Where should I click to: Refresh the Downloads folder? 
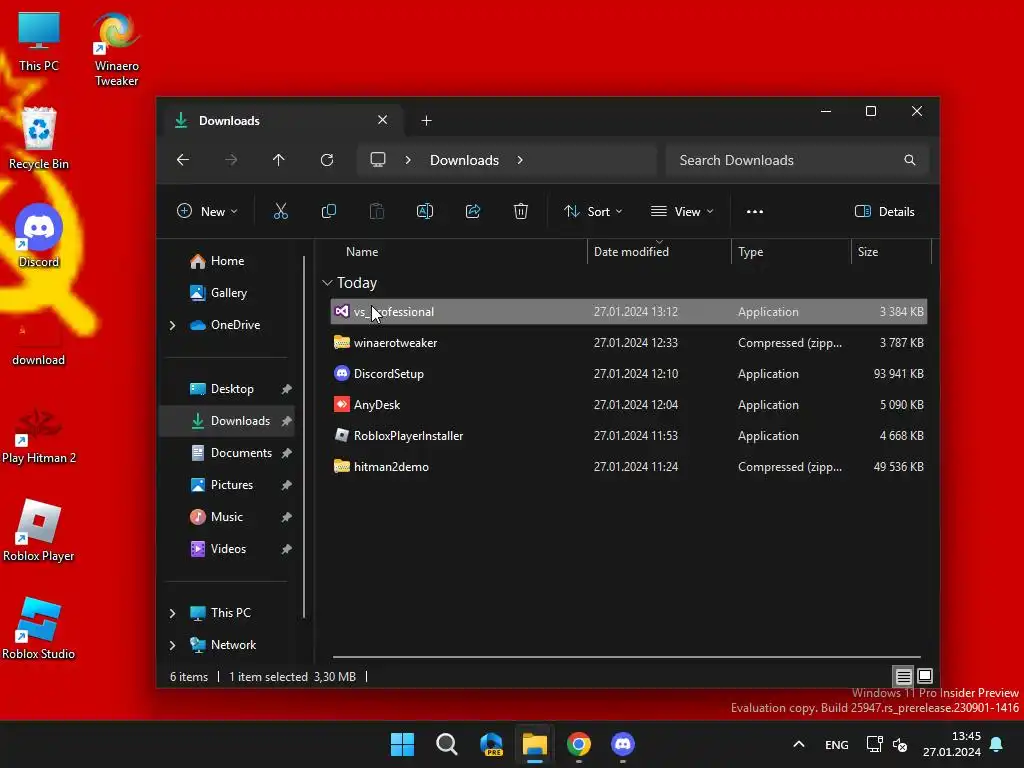point(327,160)
